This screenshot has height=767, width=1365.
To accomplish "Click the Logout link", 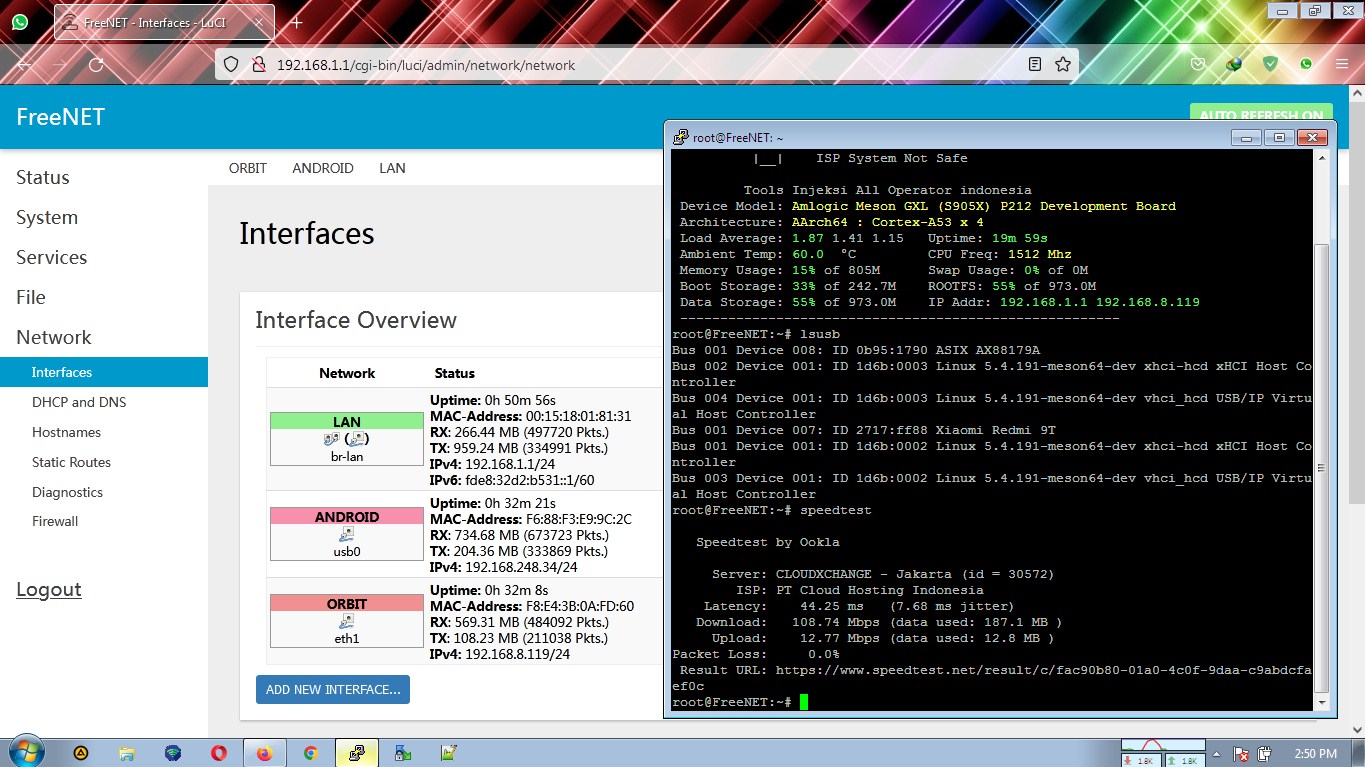I will [49, 589].
